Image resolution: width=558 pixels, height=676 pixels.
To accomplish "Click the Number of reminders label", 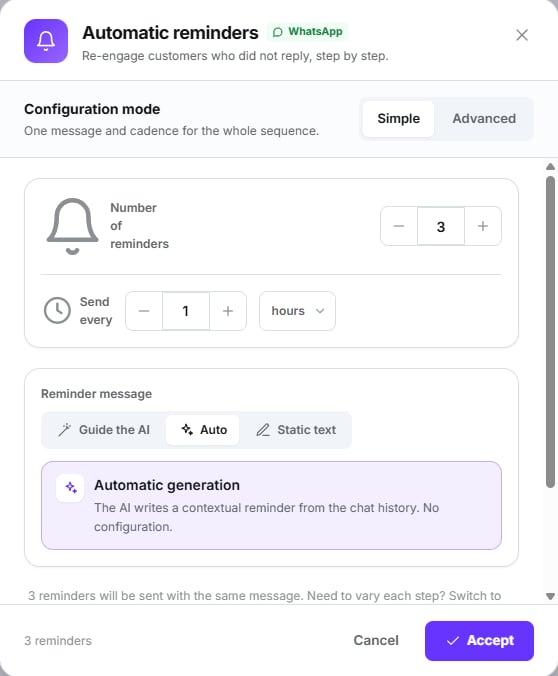I will pyautogui.click(x=139, y=225).
